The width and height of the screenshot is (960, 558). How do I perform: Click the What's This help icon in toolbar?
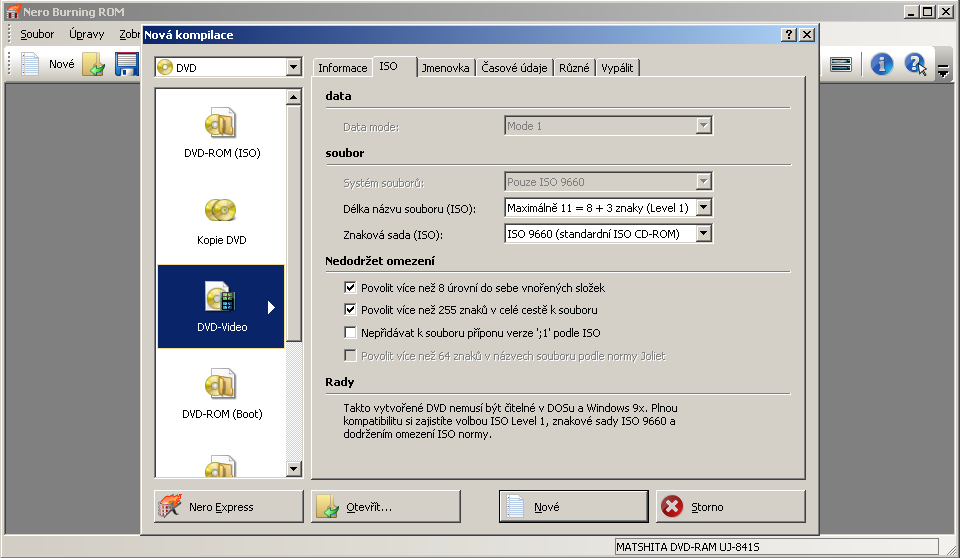coord(915,64)
